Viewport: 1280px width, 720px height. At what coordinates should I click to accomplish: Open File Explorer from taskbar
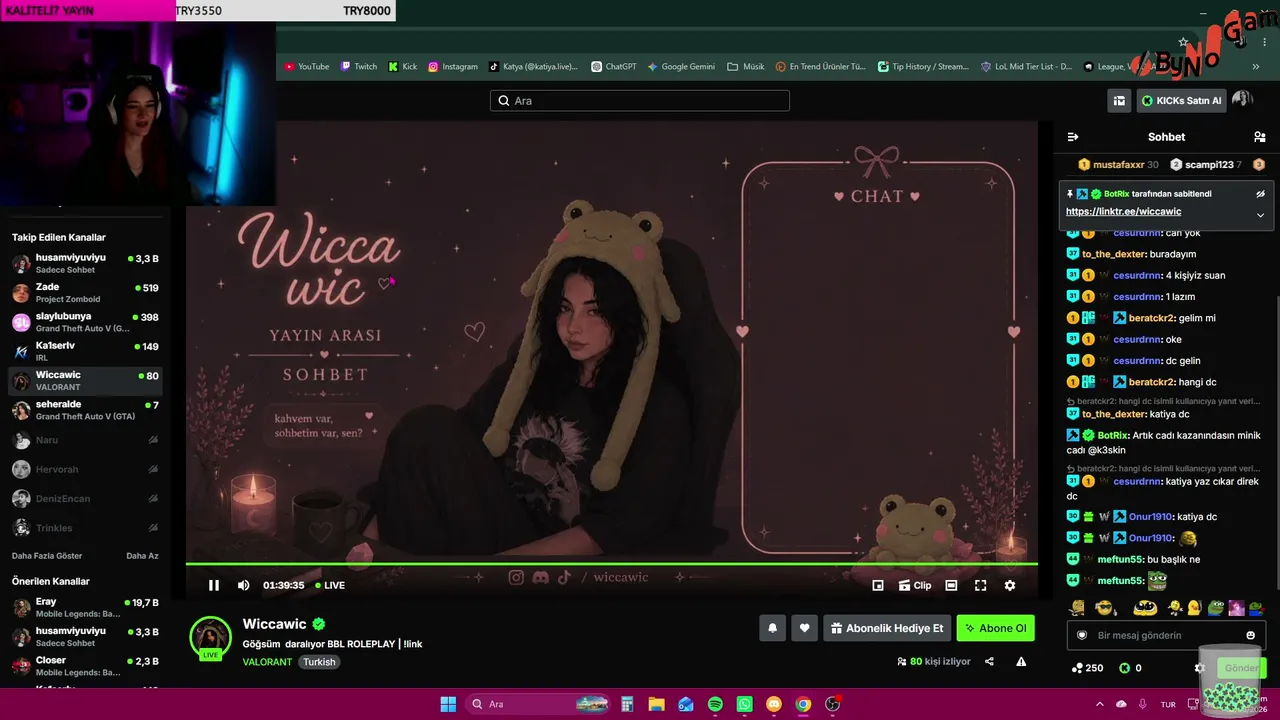coord(656,704)
